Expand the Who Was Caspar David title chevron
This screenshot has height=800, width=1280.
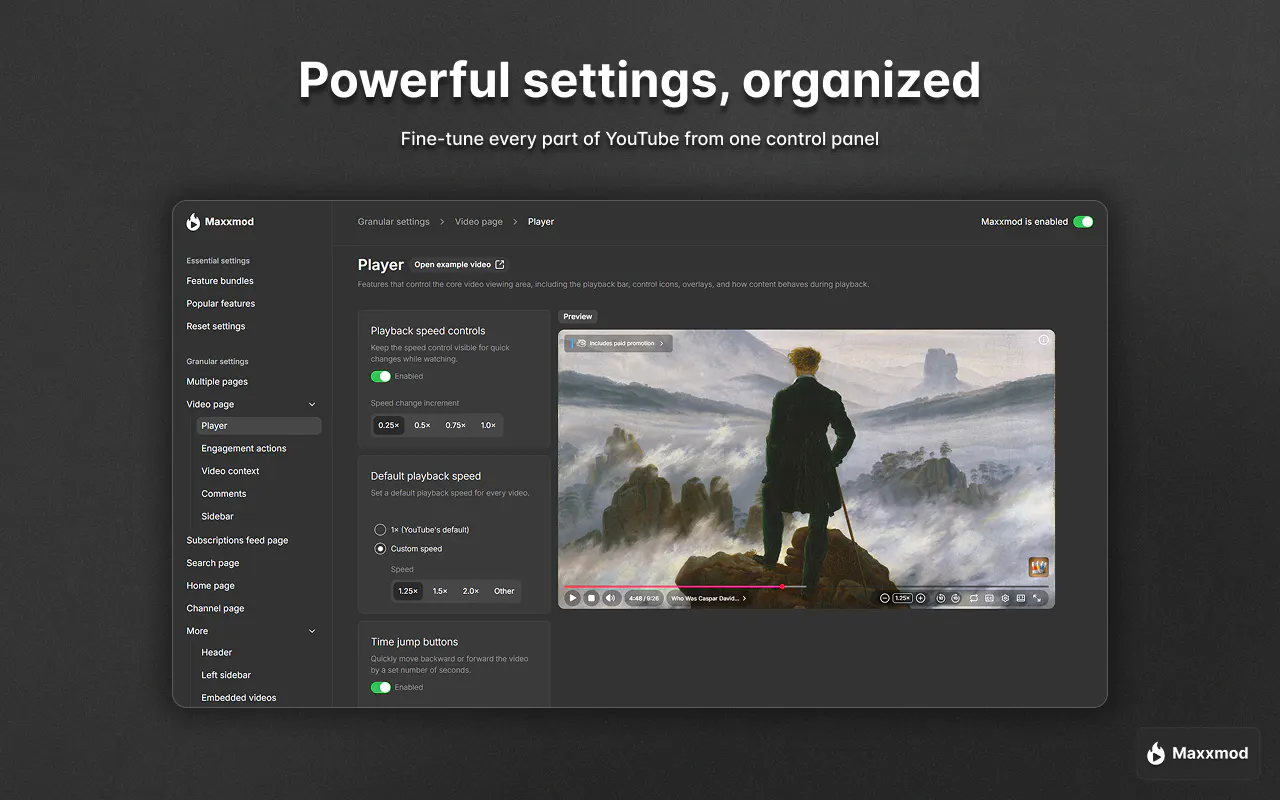click(745, 598)
